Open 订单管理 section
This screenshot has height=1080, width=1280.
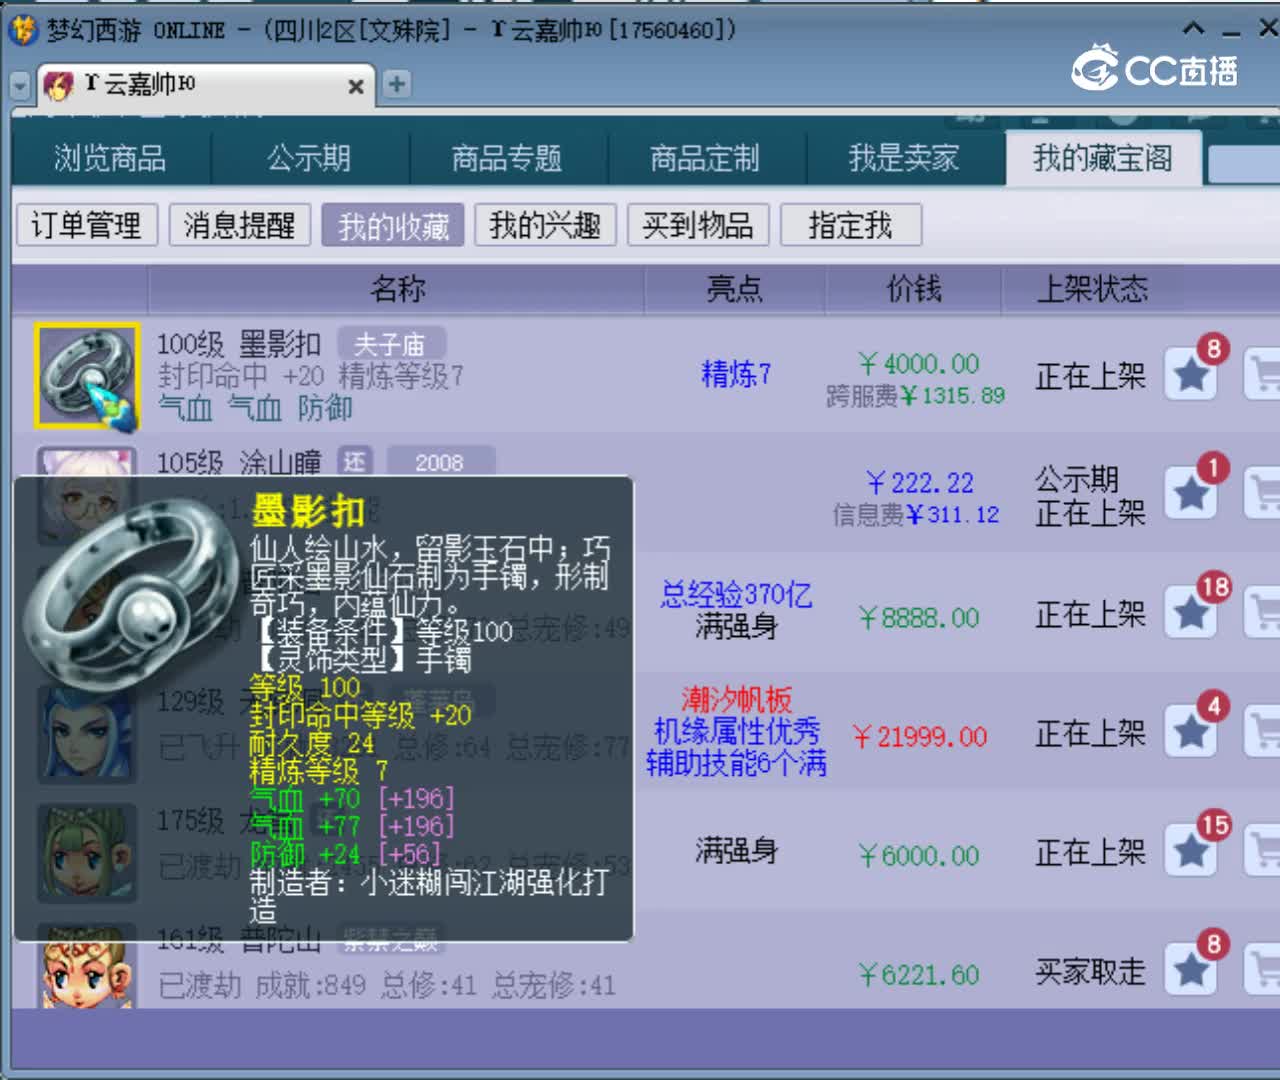[x=87, y=225]
